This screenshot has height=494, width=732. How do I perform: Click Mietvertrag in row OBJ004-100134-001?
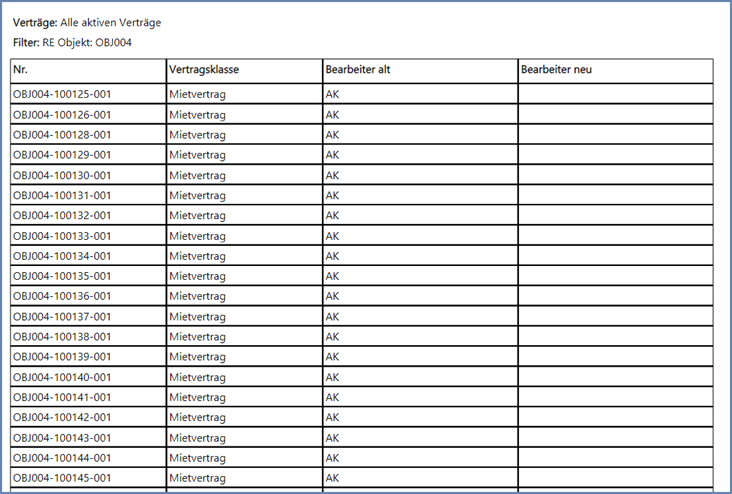(x=198, y=256)
